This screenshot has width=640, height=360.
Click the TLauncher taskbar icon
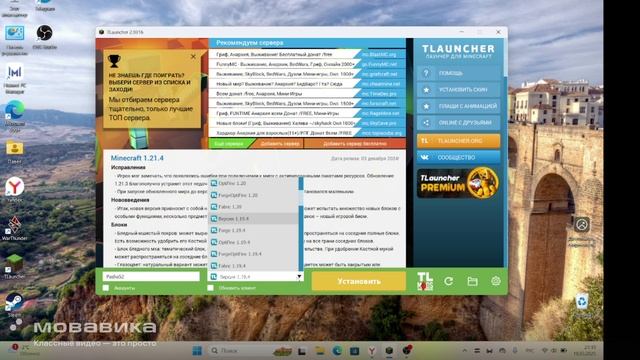tap(389, 351)
